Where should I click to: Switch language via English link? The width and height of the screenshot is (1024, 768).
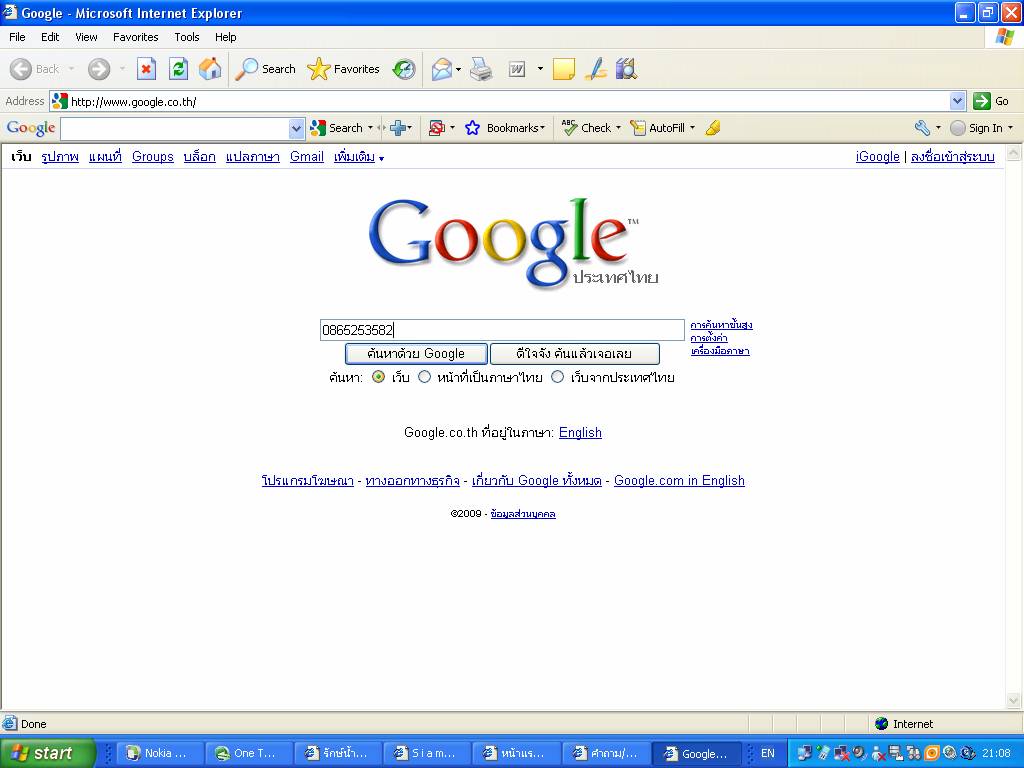tap(580, 432)
